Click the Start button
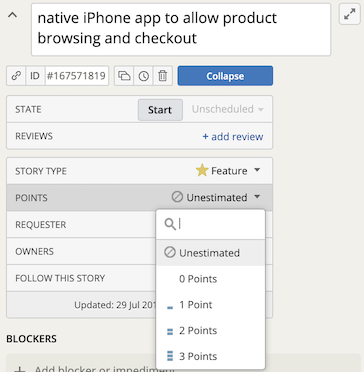The width and height of the screenshot is (364, 372). (x=160, y=110)
